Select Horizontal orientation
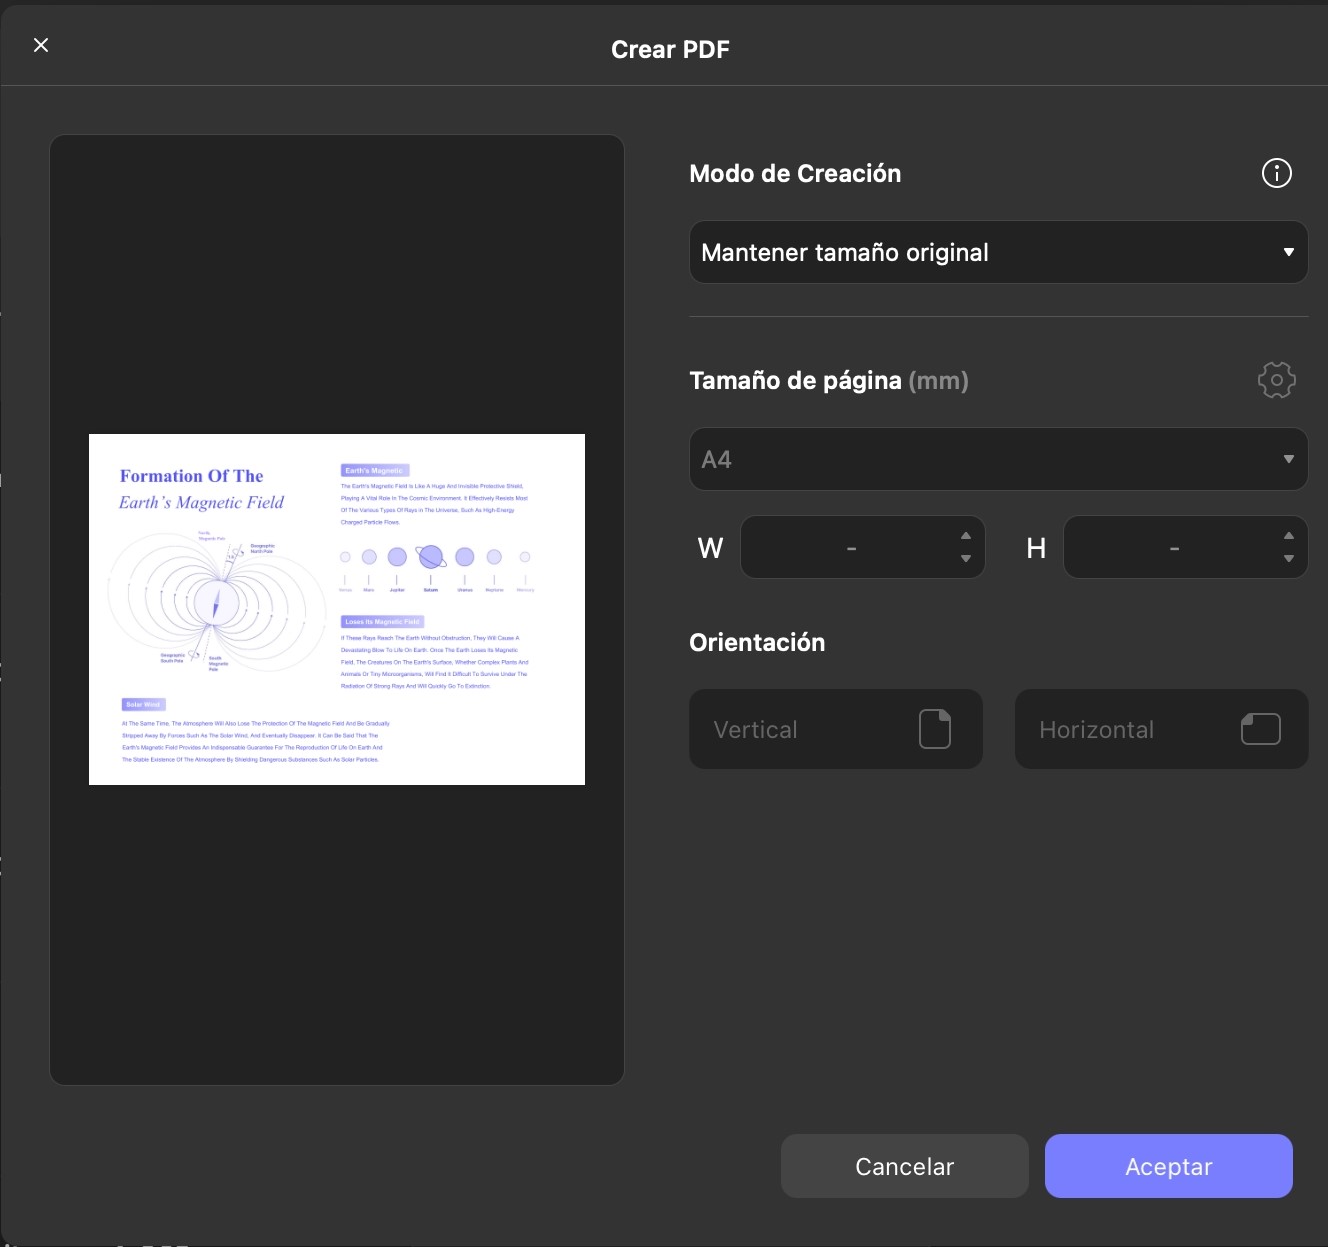Screen dimensions: 1328x1247 [x=1161, y=729]
